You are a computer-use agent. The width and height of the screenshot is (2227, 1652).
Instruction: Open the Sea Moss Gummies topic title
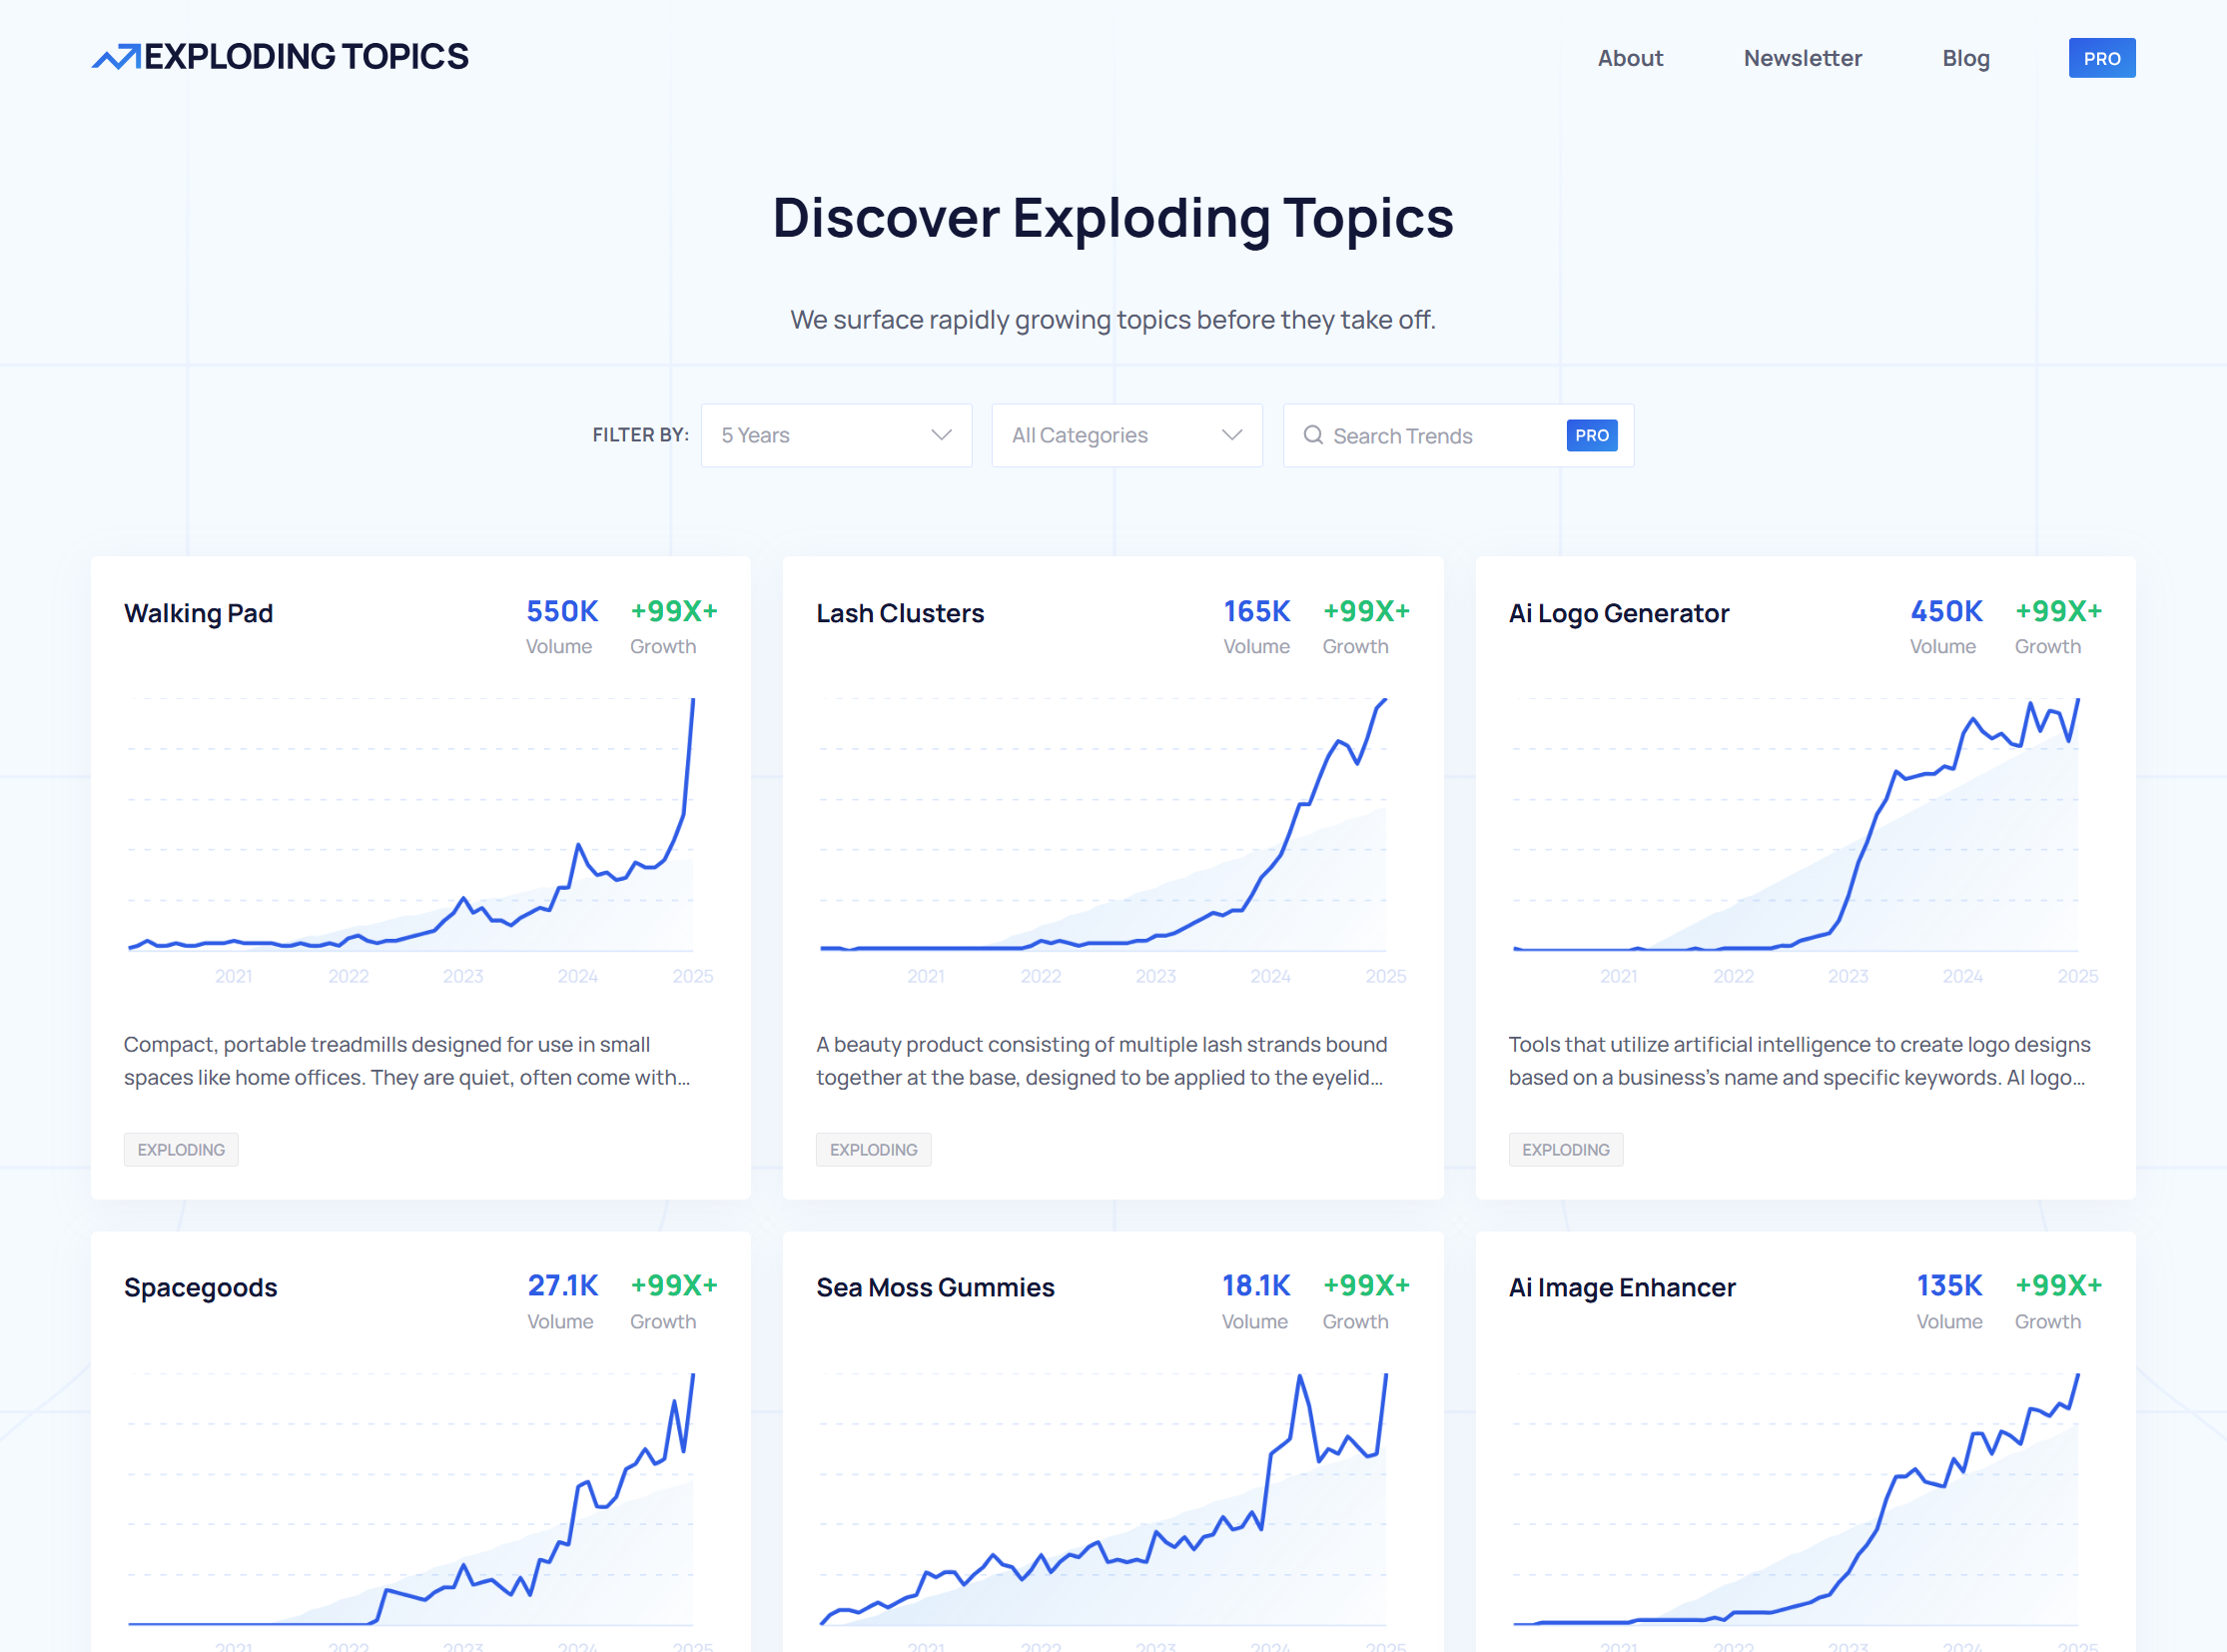pos(934,1287)
